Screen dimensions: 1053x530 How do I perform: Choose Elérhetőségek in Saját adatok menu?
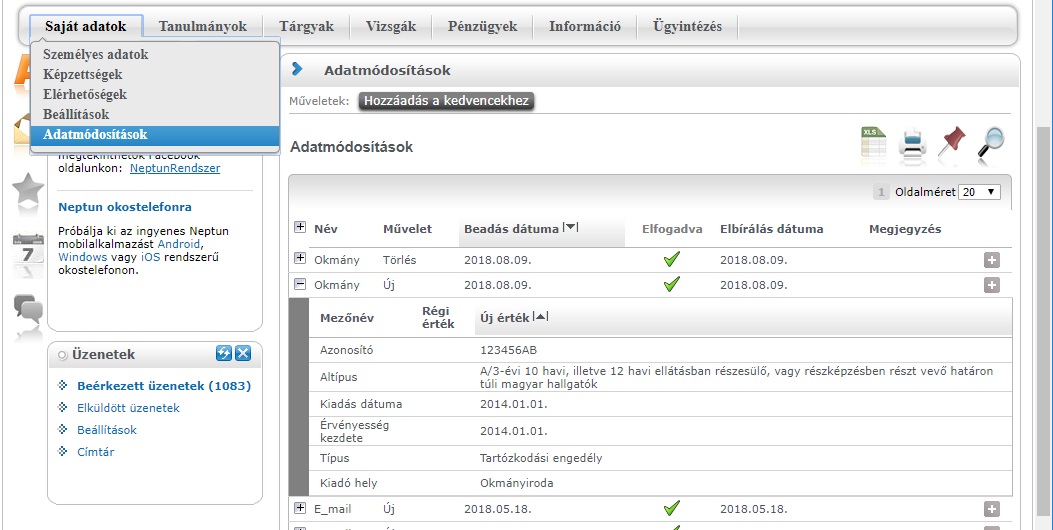[85, 95]
